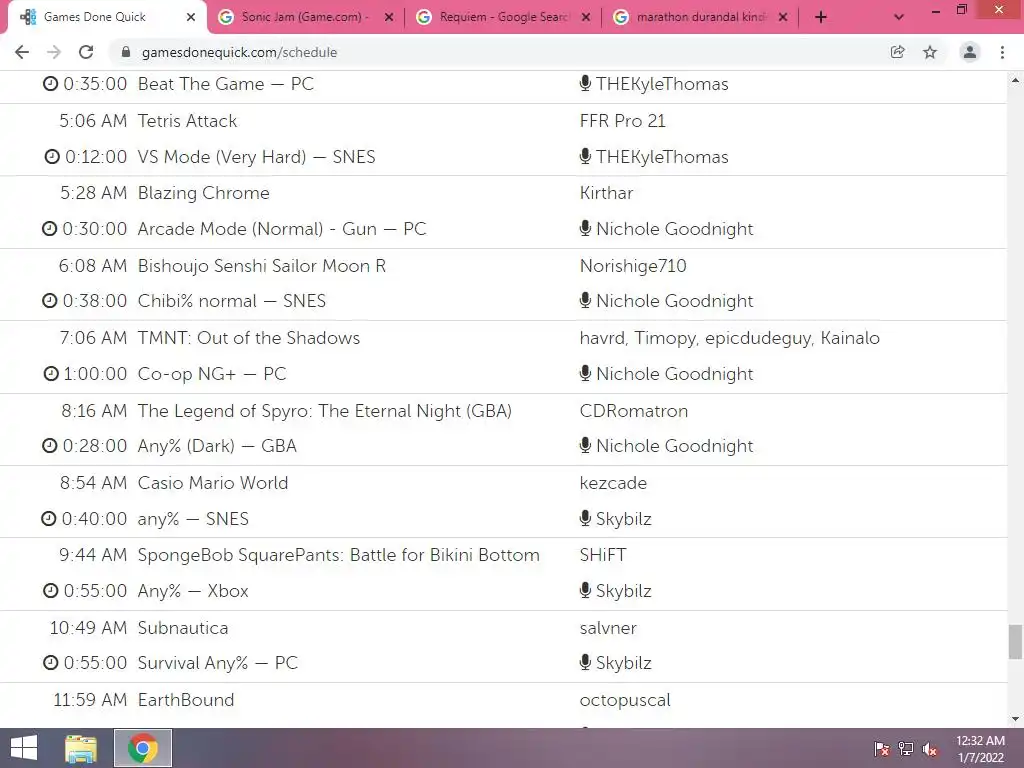Click clock icon beside 0:38:00 Chibi% normal
The image size is (1024, 768).
click(50, 300)
